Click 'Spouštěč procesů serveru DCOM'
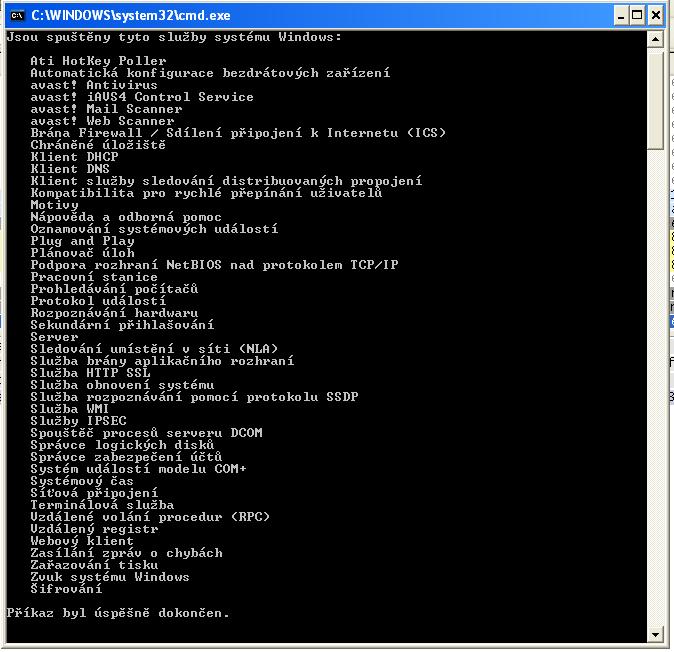Viewport: 674px width, 652px height. pos(146,433)
